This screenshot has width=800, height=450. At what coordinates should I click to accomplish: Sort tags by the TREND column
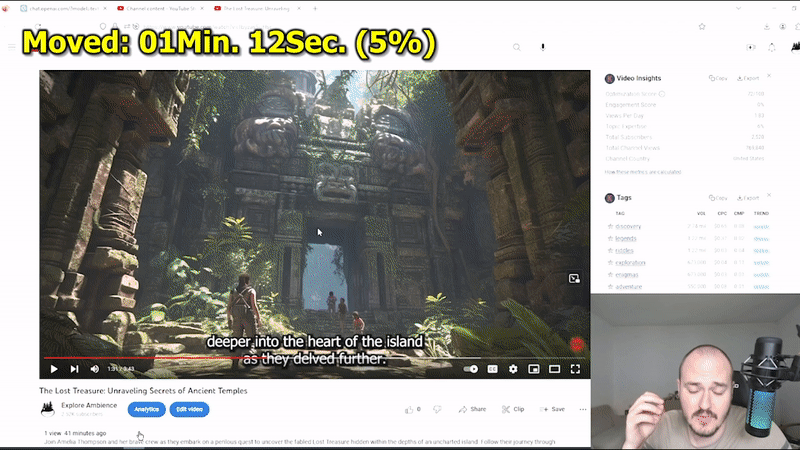coord(761,213)
